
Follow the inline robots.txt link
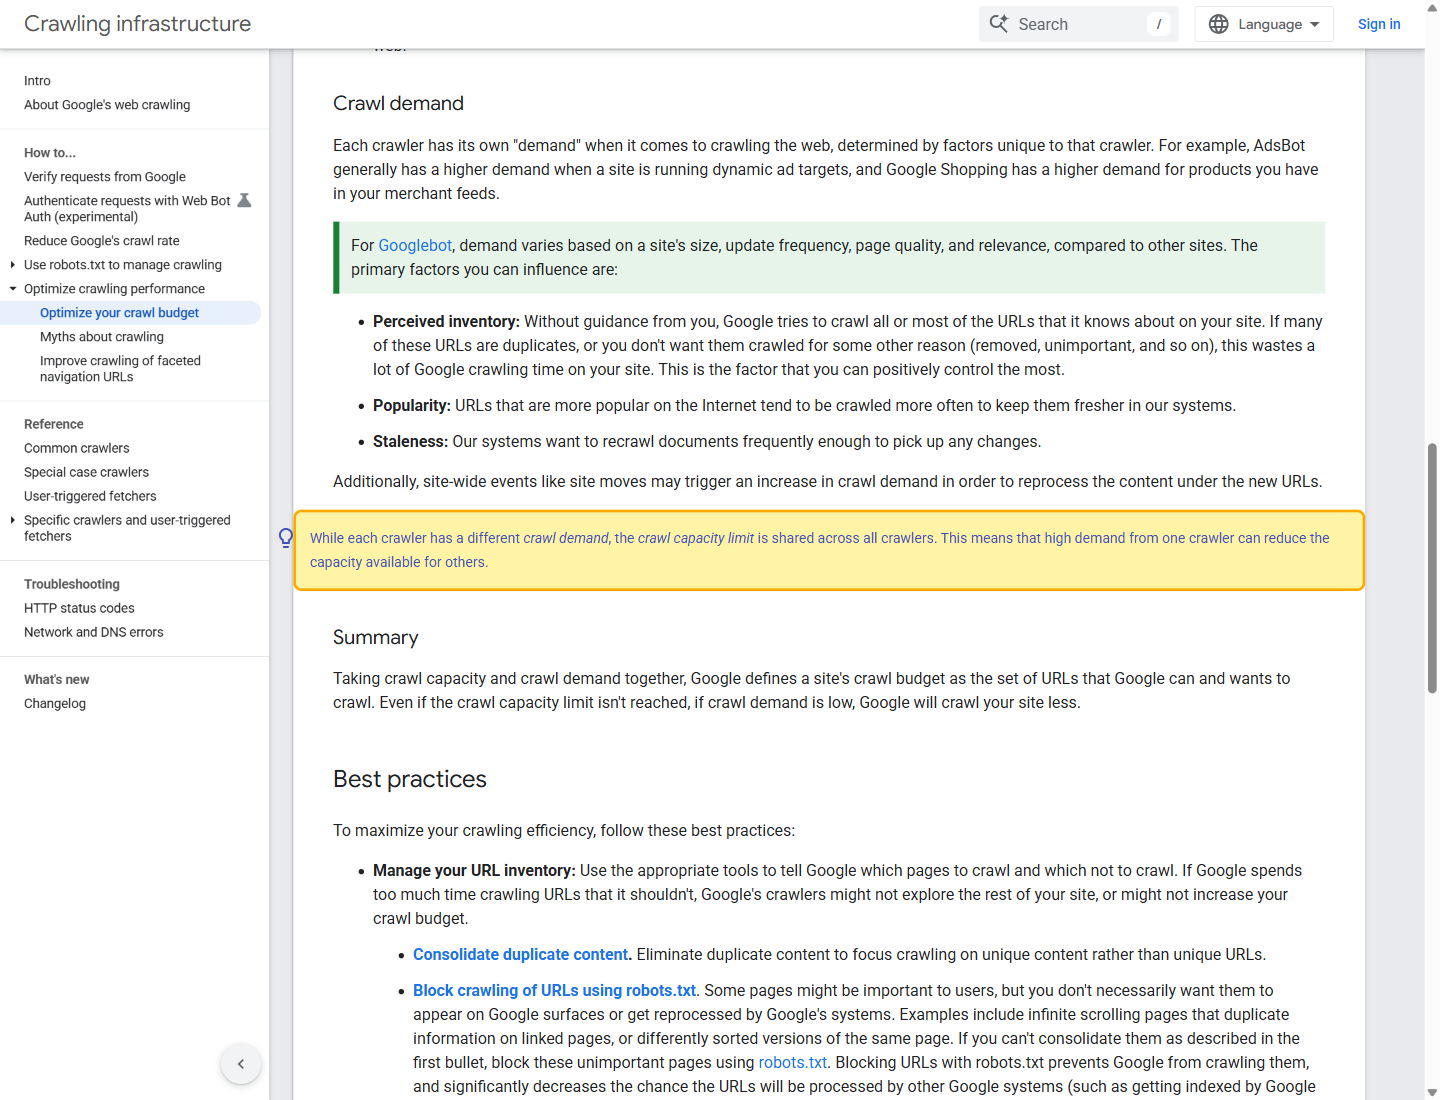pos(793,1062)
